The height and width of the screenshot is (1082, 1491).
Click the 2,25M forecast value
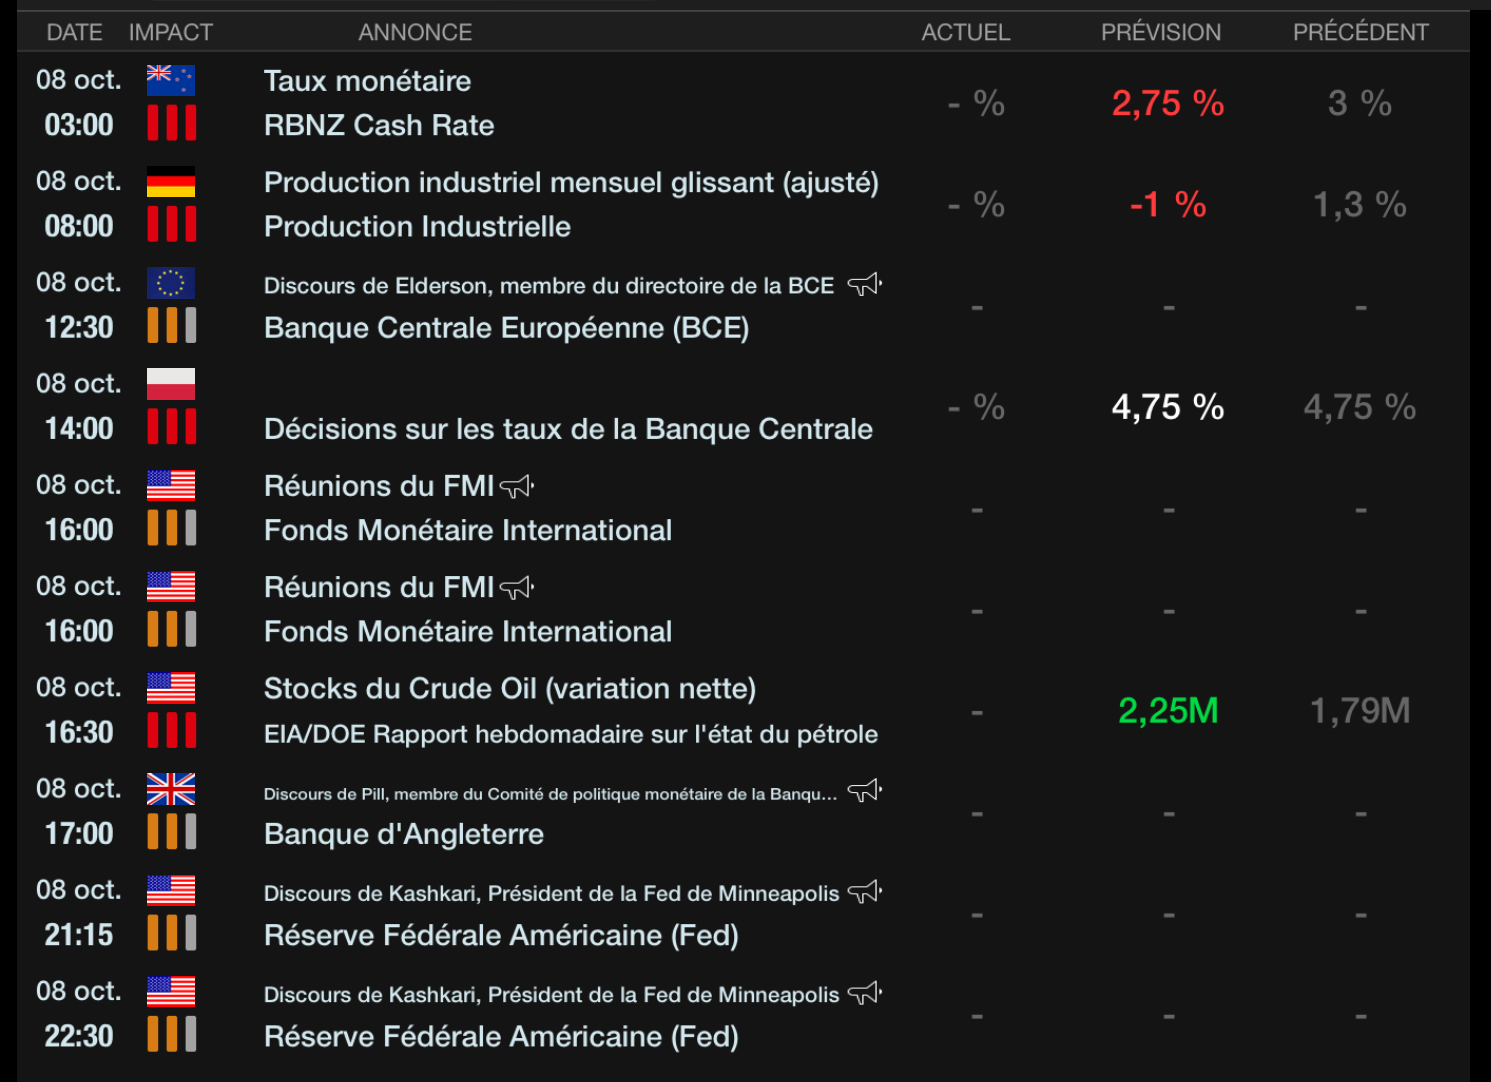tap(1167, 711)
